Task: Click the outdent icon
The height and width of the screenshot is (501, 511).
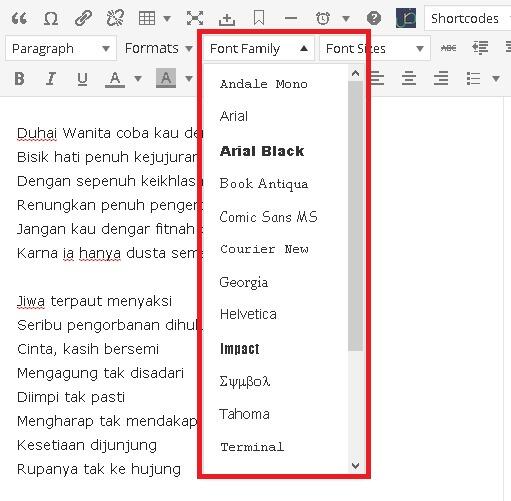Action: click(480, 48)
